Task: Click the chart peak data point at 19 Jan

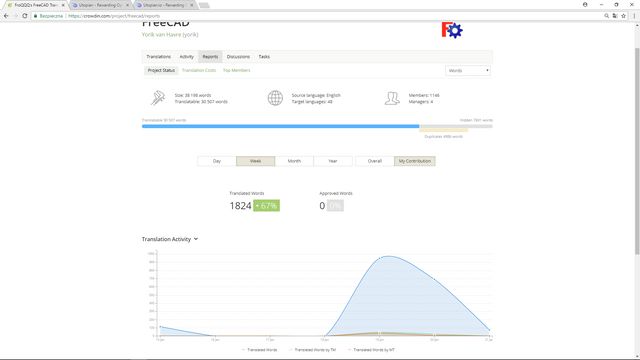Action: pos(380,258)
